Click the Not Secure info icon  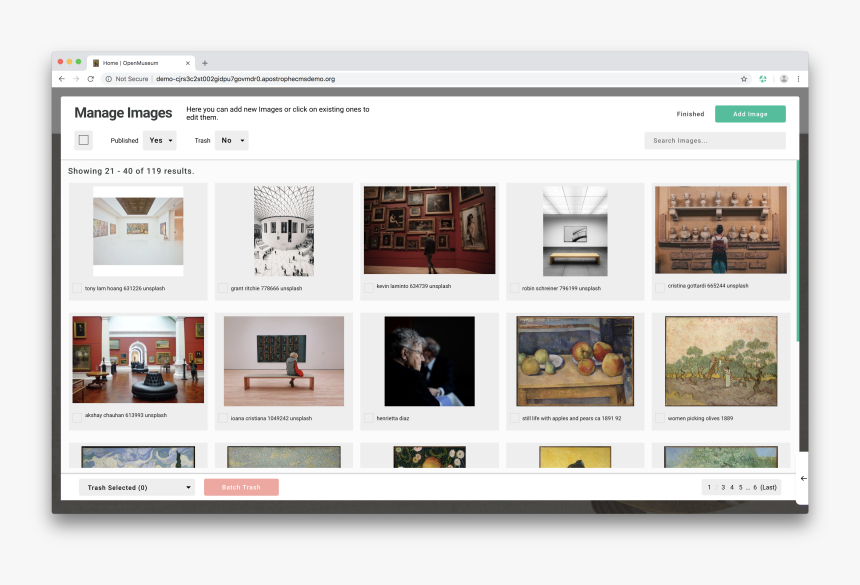point(109,79)
